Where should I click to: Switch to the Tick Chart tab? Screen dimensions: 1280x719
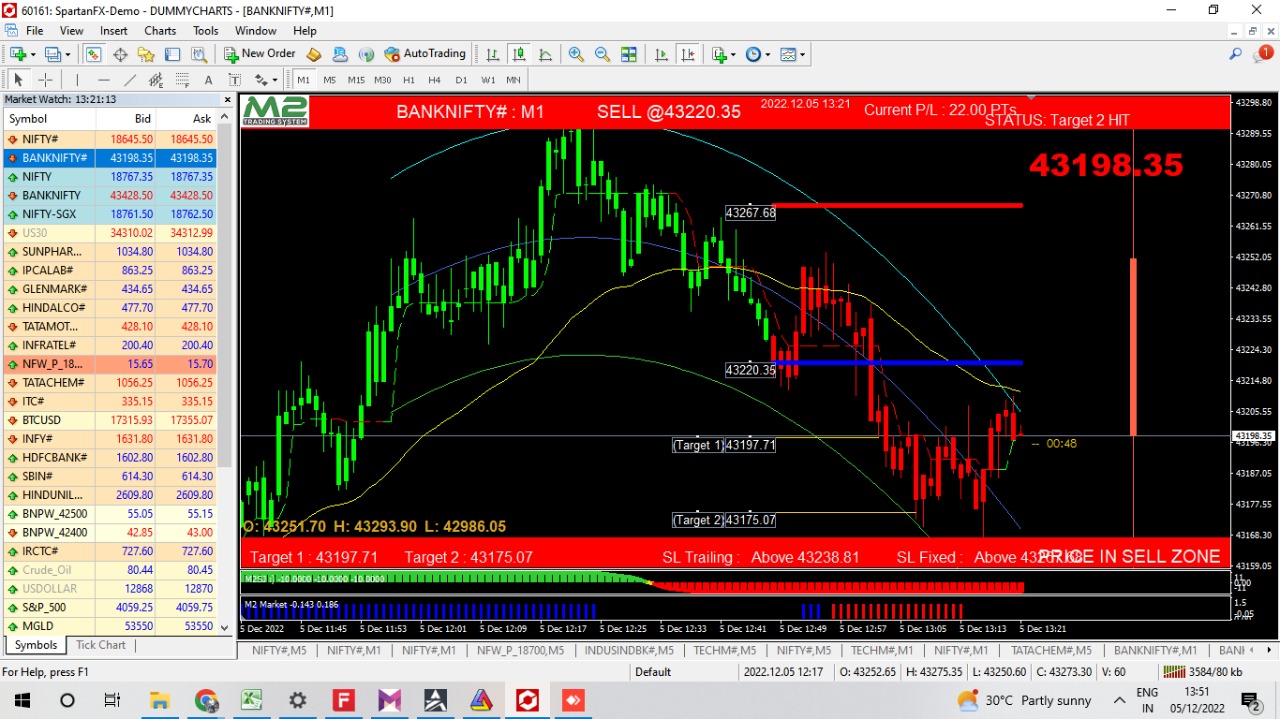(x=101, y=645)
